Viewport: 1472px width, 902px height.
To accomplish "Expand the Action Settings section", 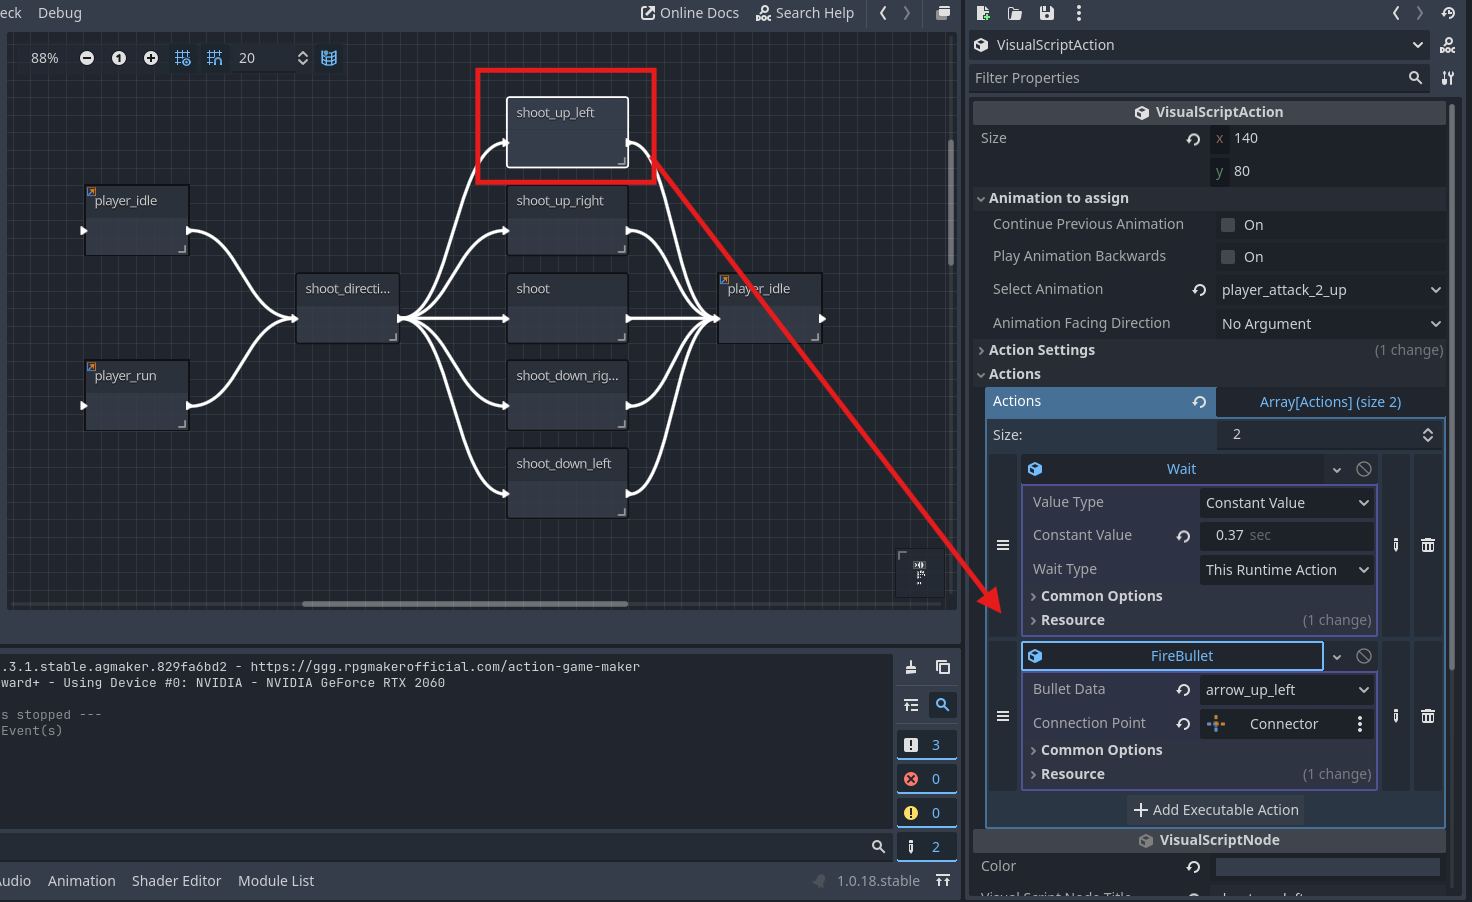I will click(1041, 350).
